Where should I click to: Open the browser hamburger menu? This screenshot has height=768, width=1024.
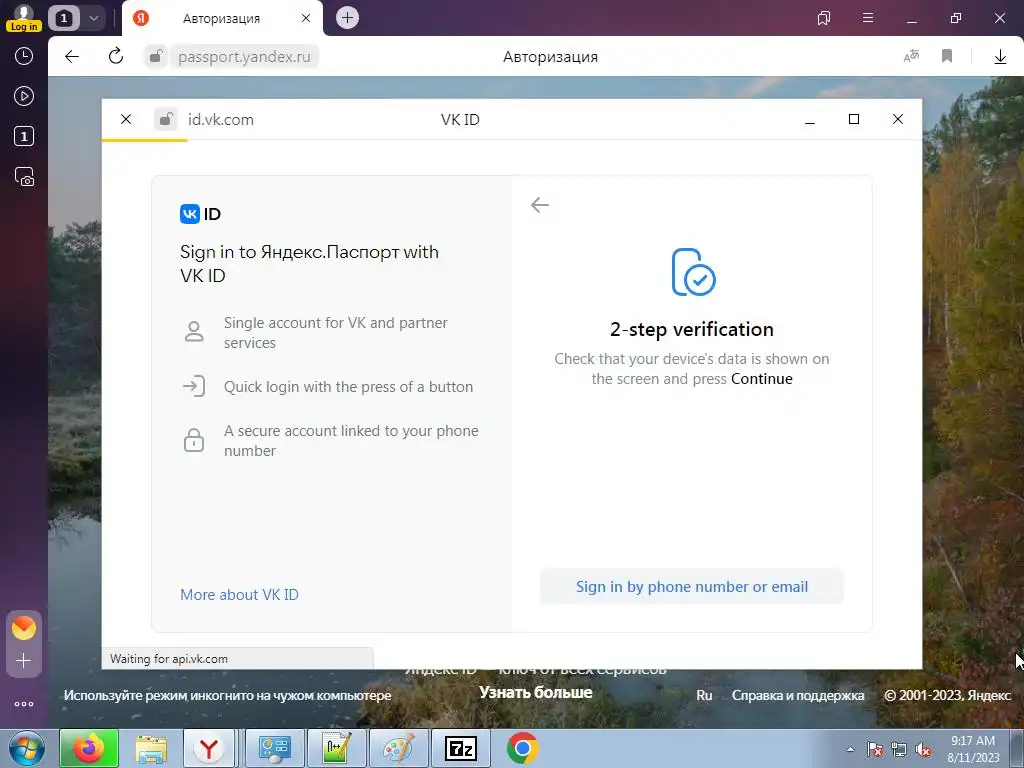coord(868,18)
